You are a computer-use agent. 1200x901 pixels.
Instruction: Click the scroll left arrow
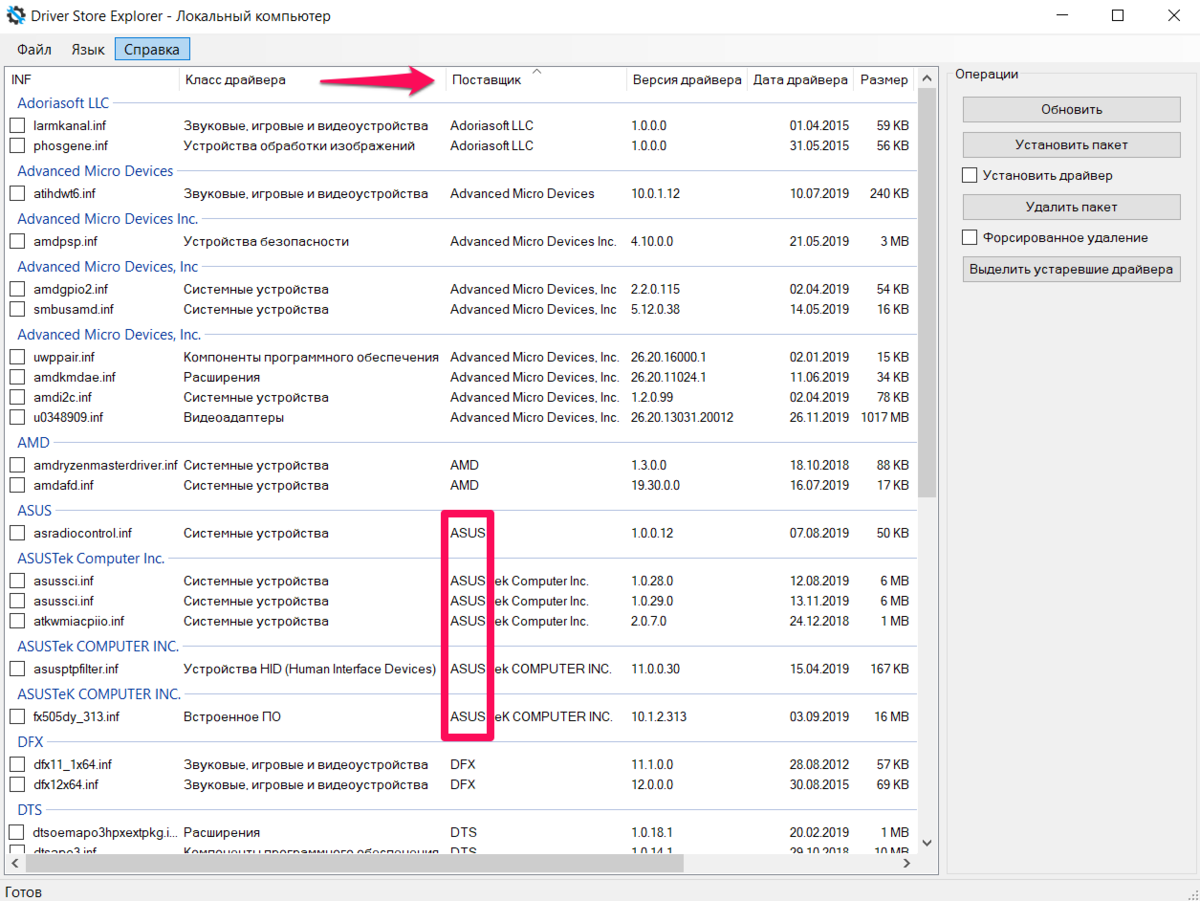tap(16, 863)
